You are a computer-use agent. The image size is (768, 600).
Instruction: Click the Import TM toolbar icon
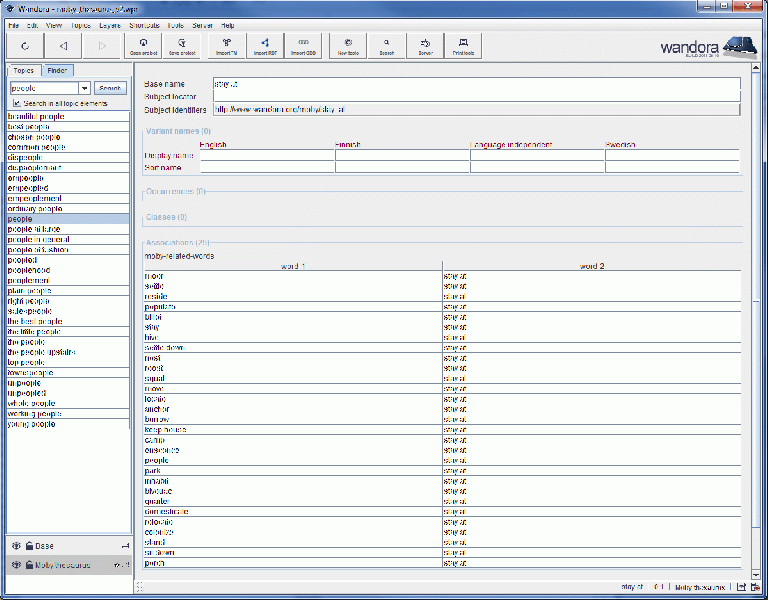point(227,46)
